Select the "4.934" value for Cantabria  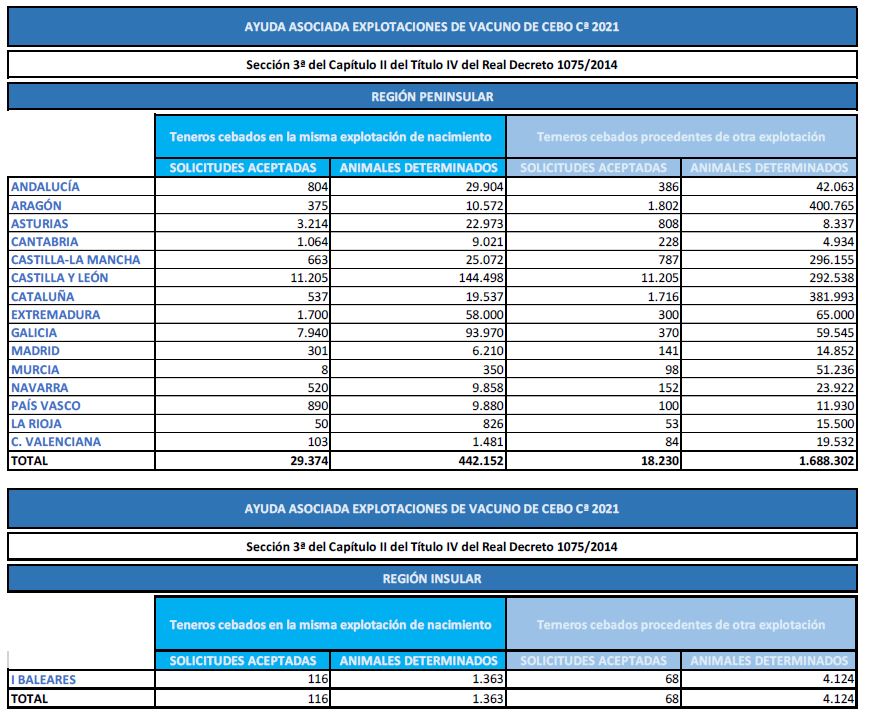pyautogui.click(x=839, y=242)
